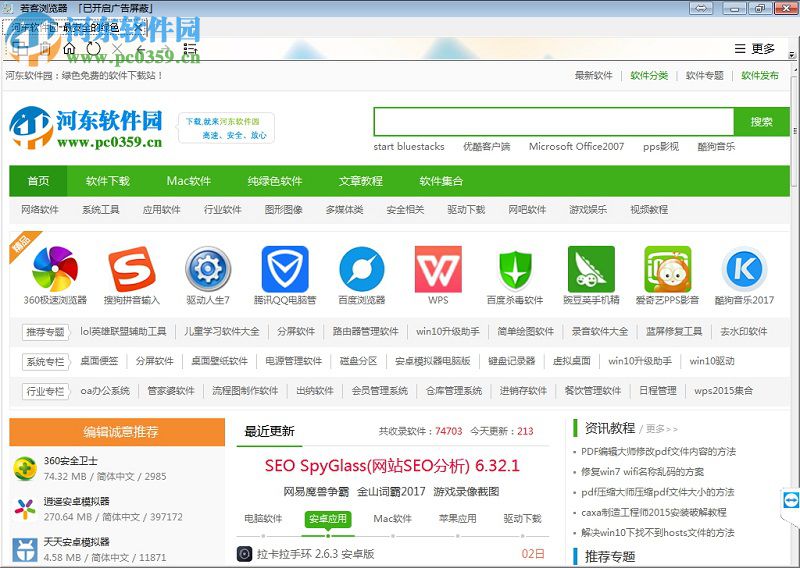800x568 pixels.
Task: Switch to the 电脑软件 tab
Action: click(x=263, y=518)
